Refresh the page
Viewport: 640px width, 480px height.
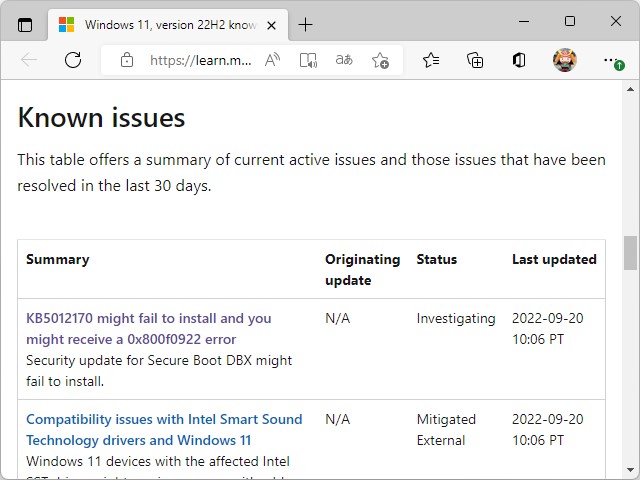73,60
